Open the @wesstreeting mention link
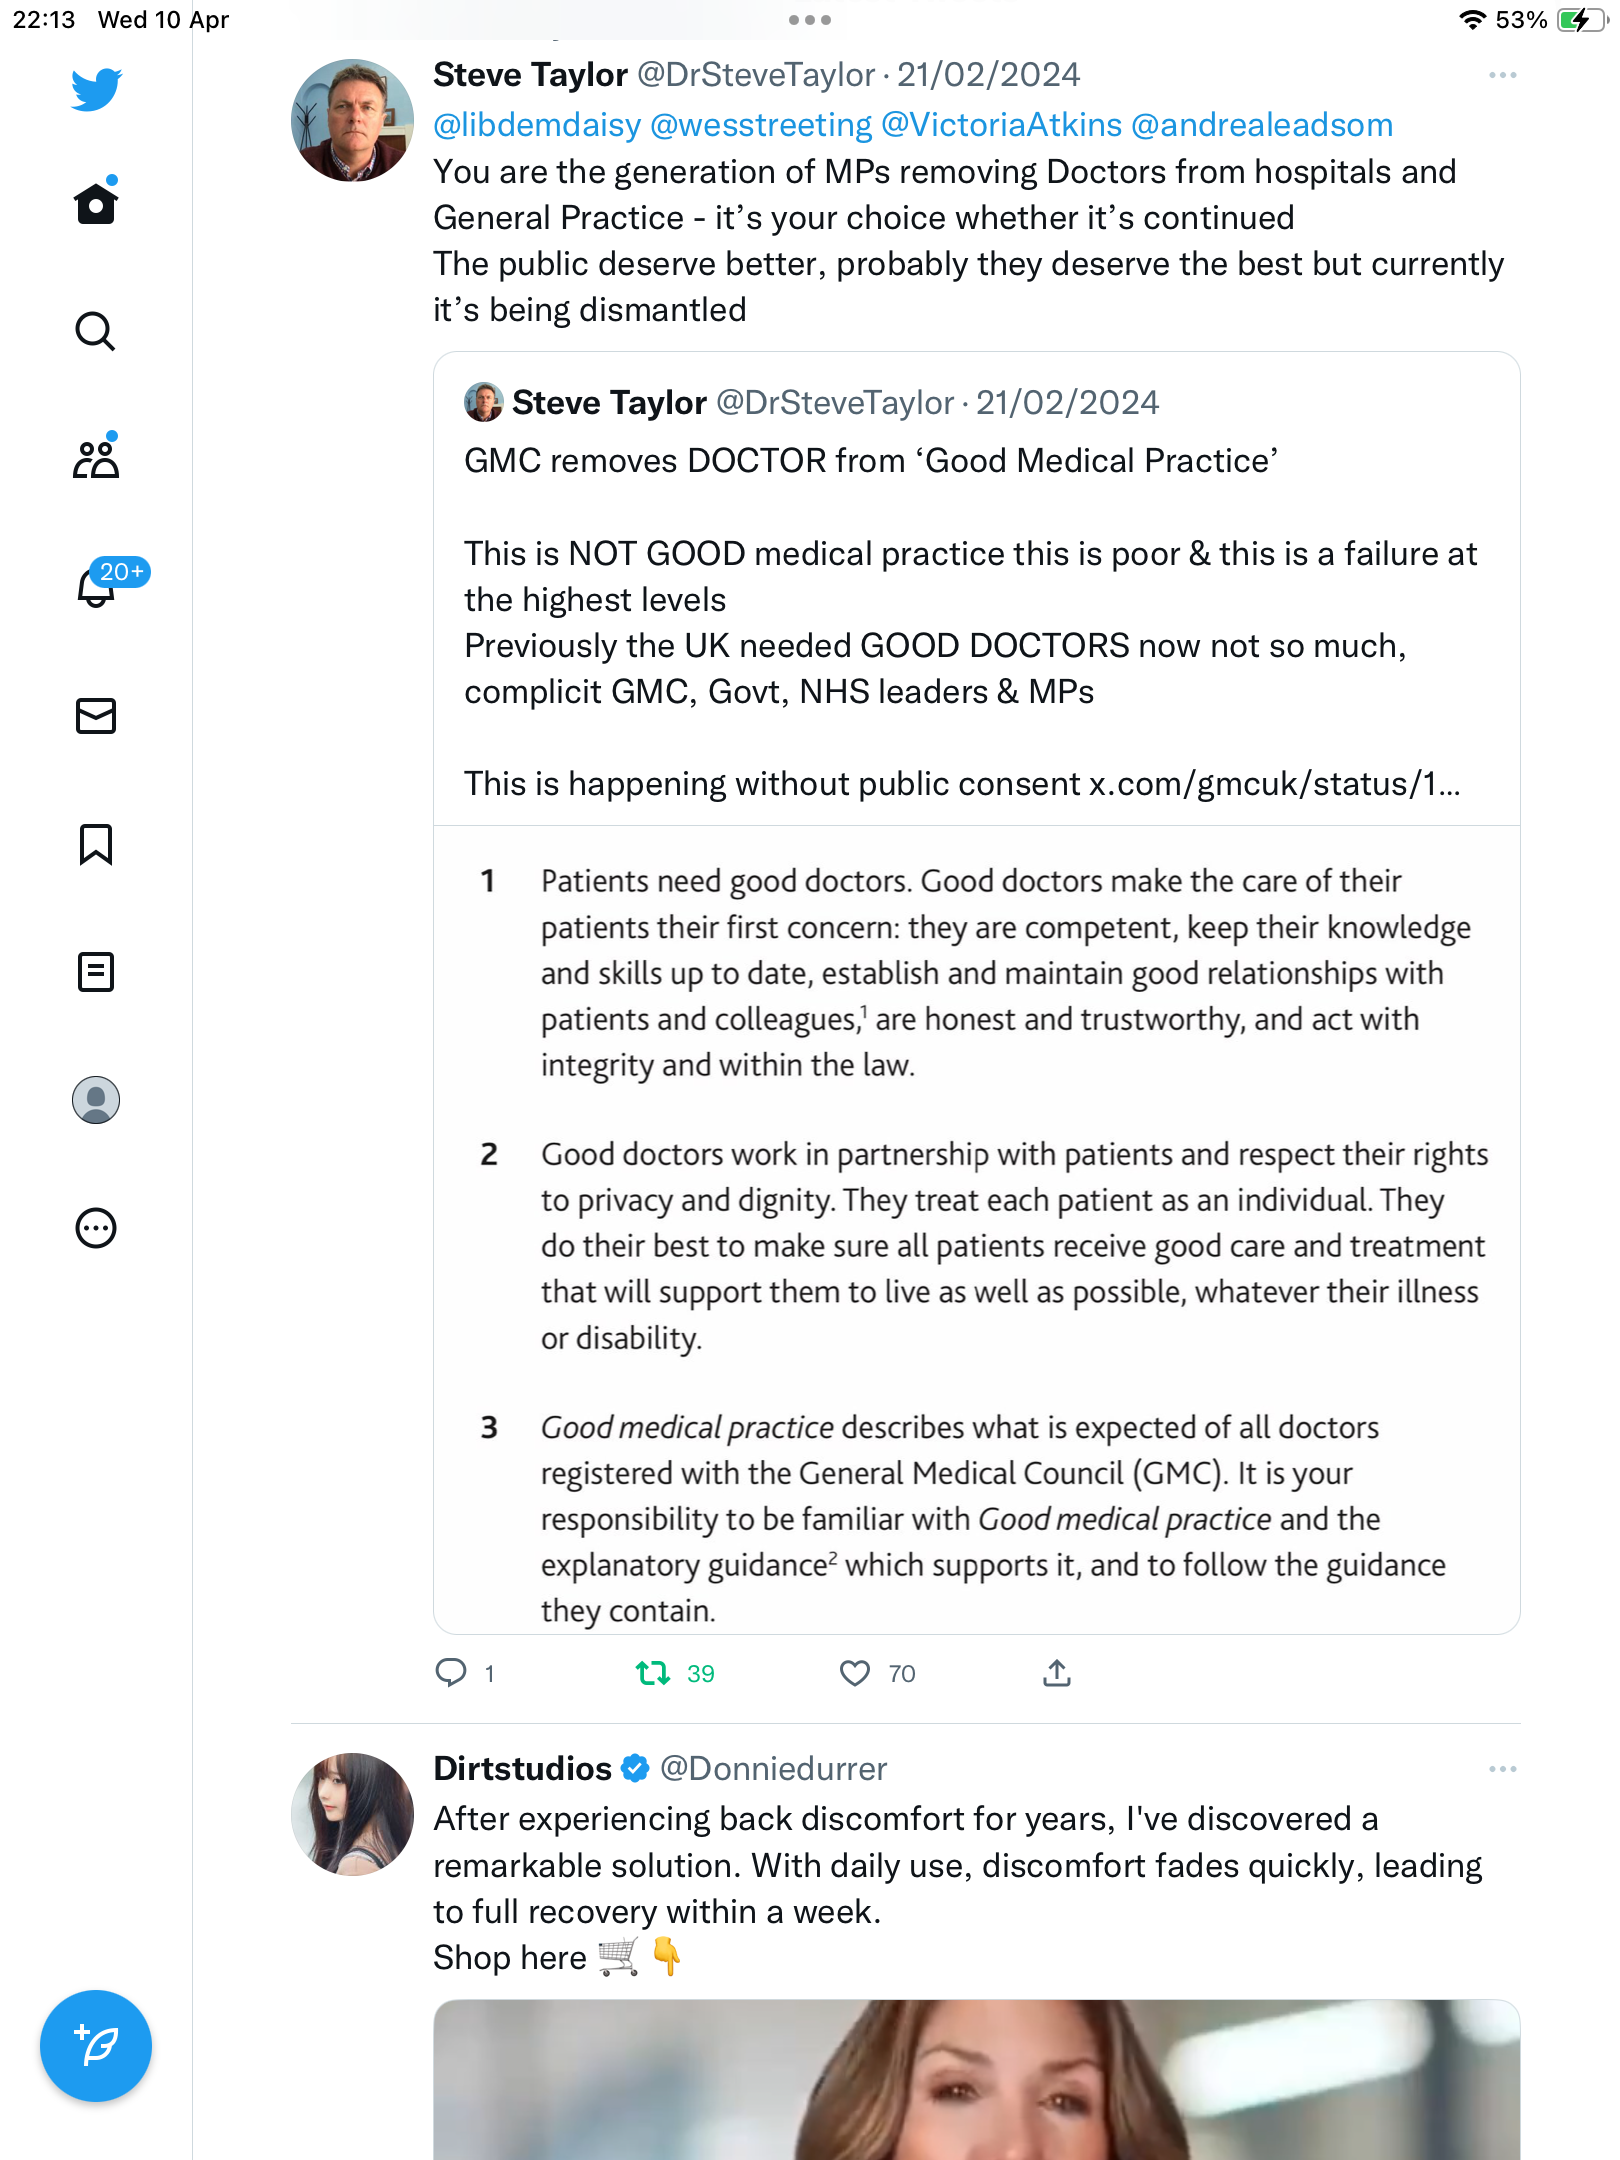 click(761, 125)
